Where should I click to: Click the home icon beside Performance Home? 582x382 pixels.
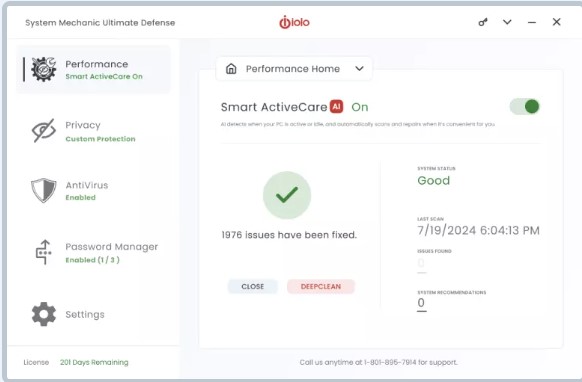click(x=231, y=69)
